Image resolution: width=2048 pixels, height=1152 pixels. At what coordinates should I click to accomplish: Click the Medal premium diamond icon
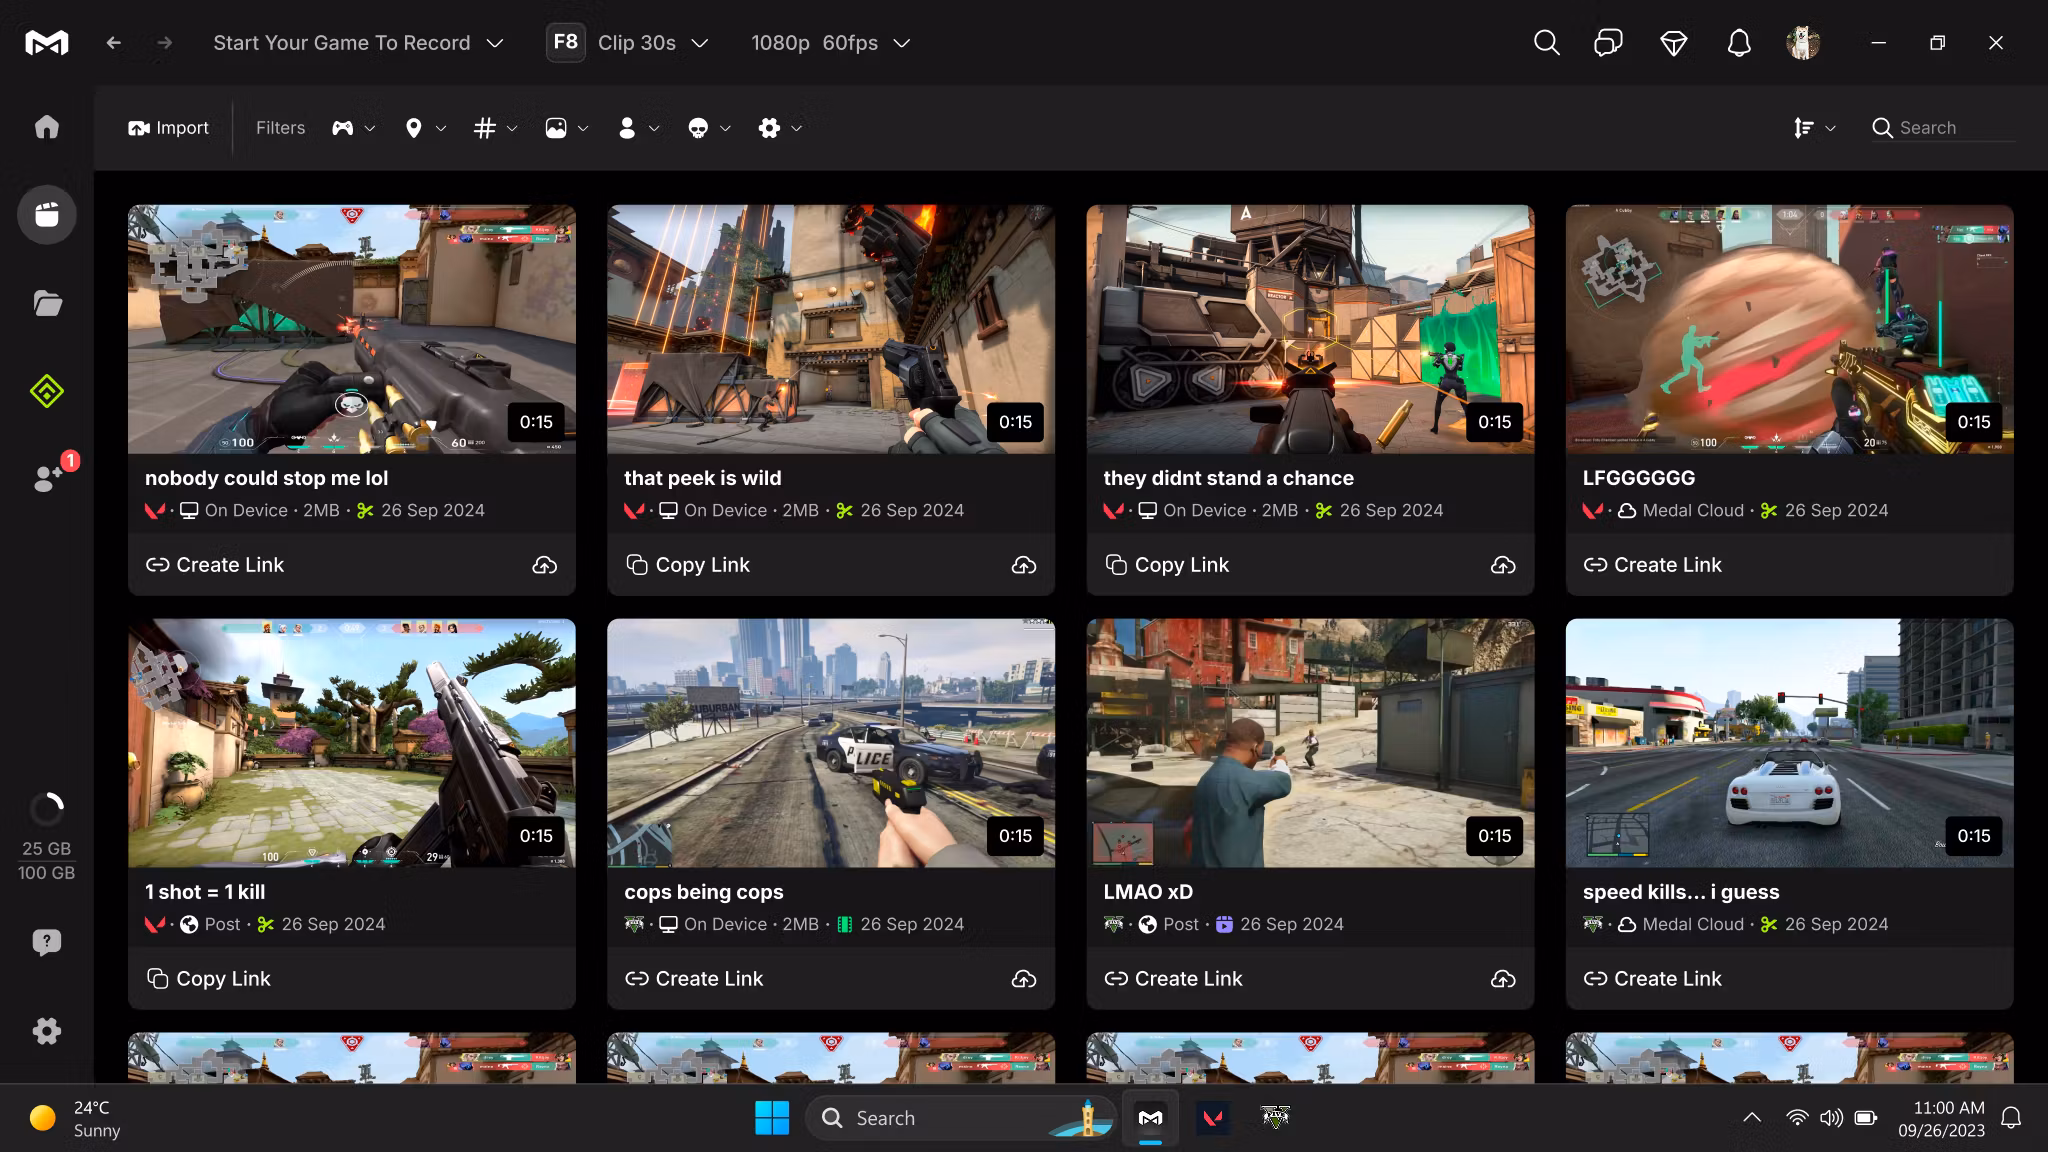1673,43
